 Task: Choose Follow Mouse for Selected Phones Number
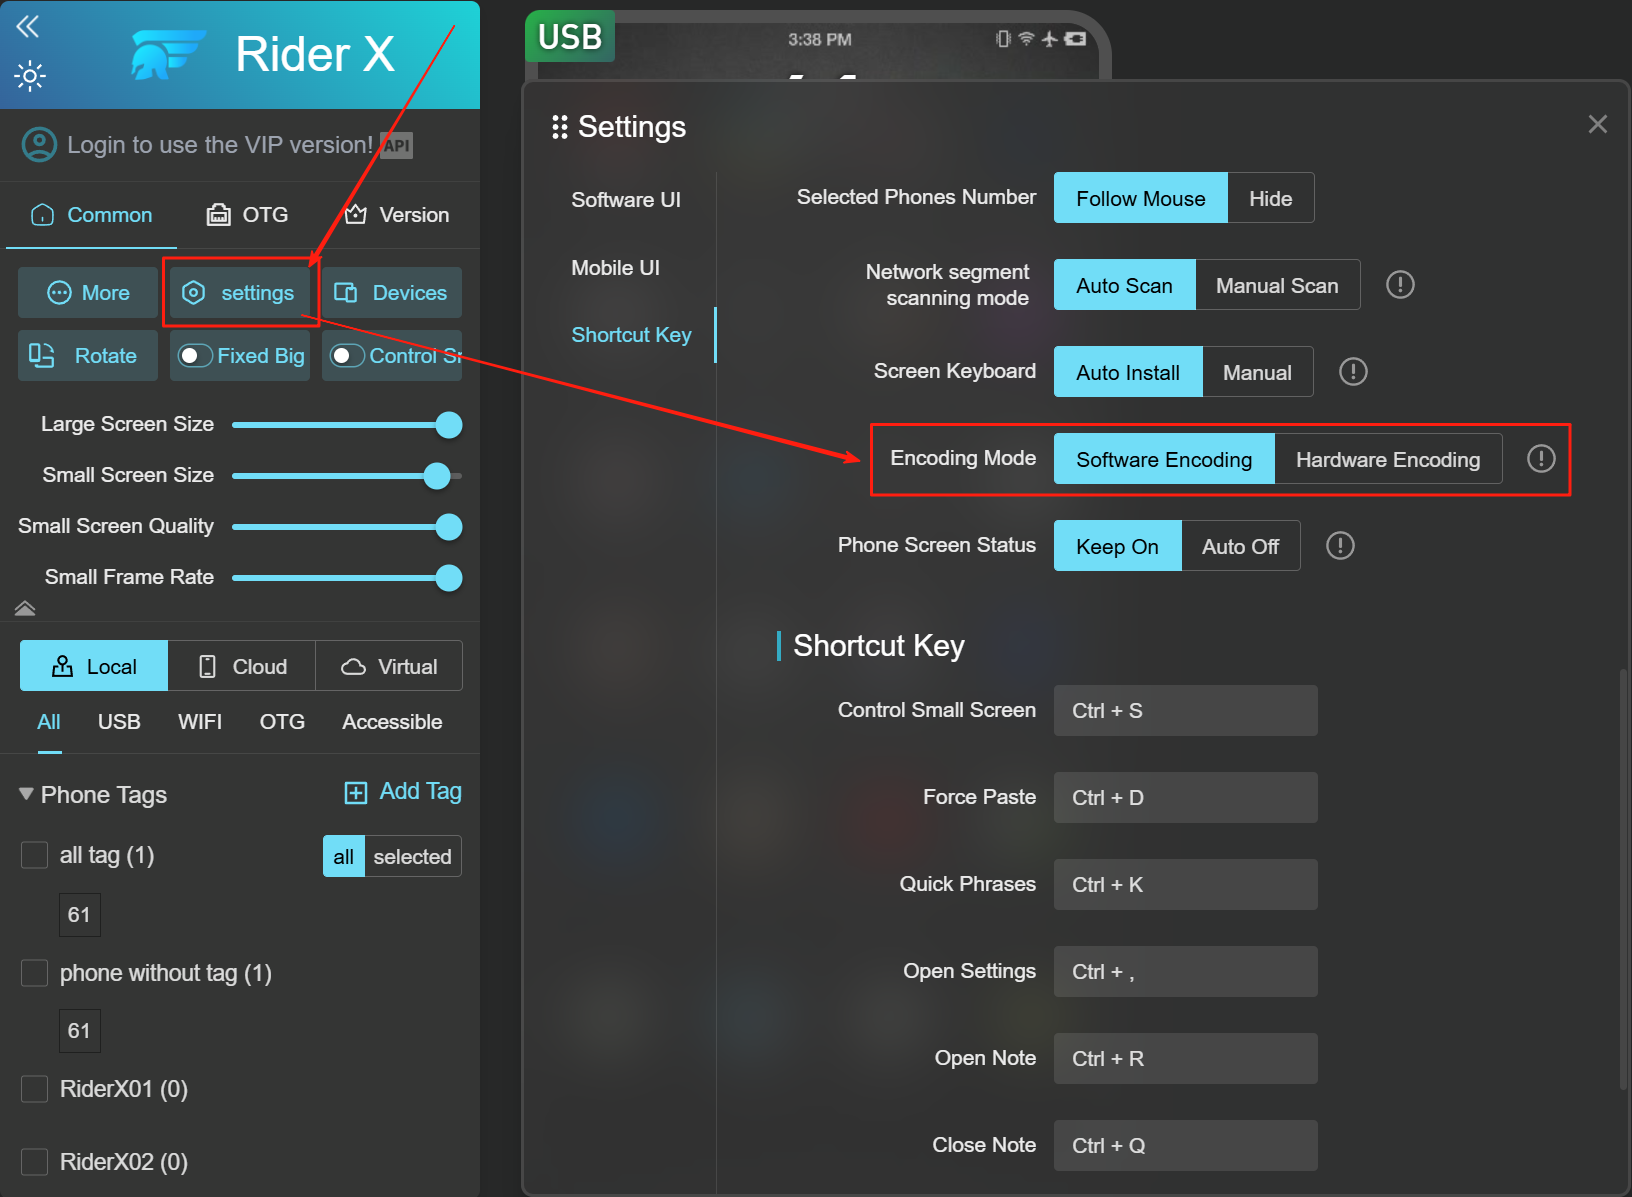[1141, 199]
